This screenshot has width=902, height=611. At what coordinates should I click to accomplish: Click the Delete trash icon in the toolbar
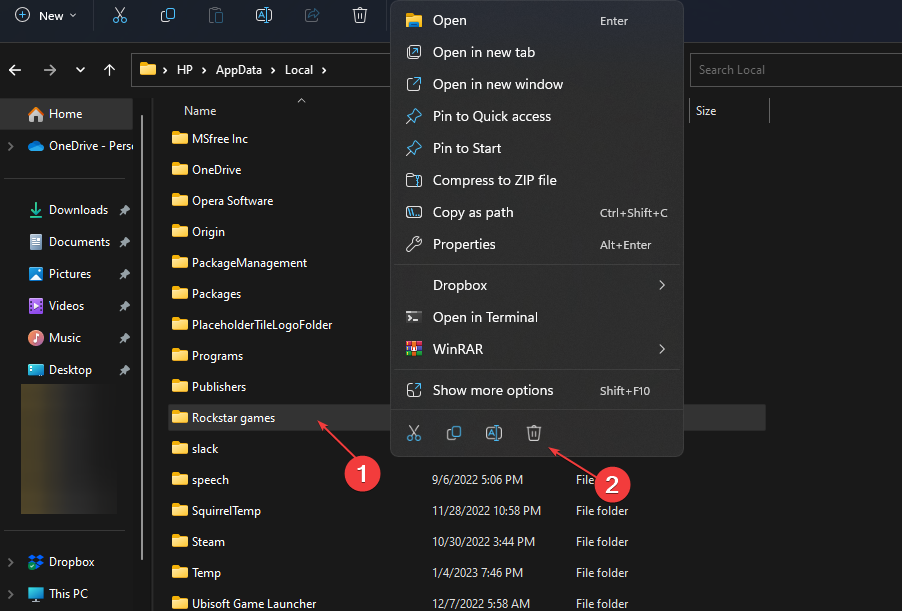point(360,16)
